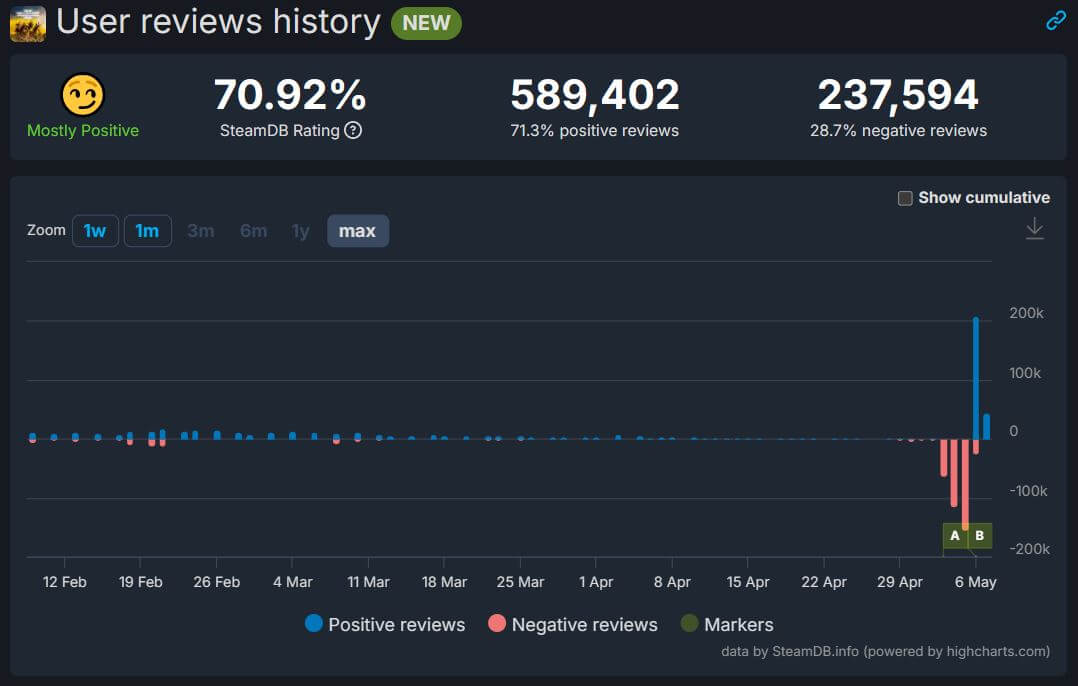Click the 237,594 negative reviews count
Viewport: 1078px width, 686px height.
[898, 94]
